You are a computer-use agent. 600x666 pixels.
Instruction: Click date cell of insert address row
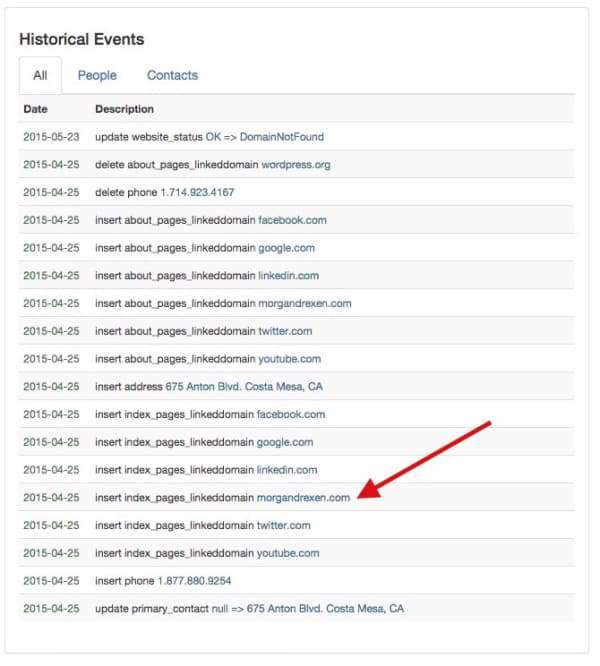pyautogui.click(x=51, y=387)
